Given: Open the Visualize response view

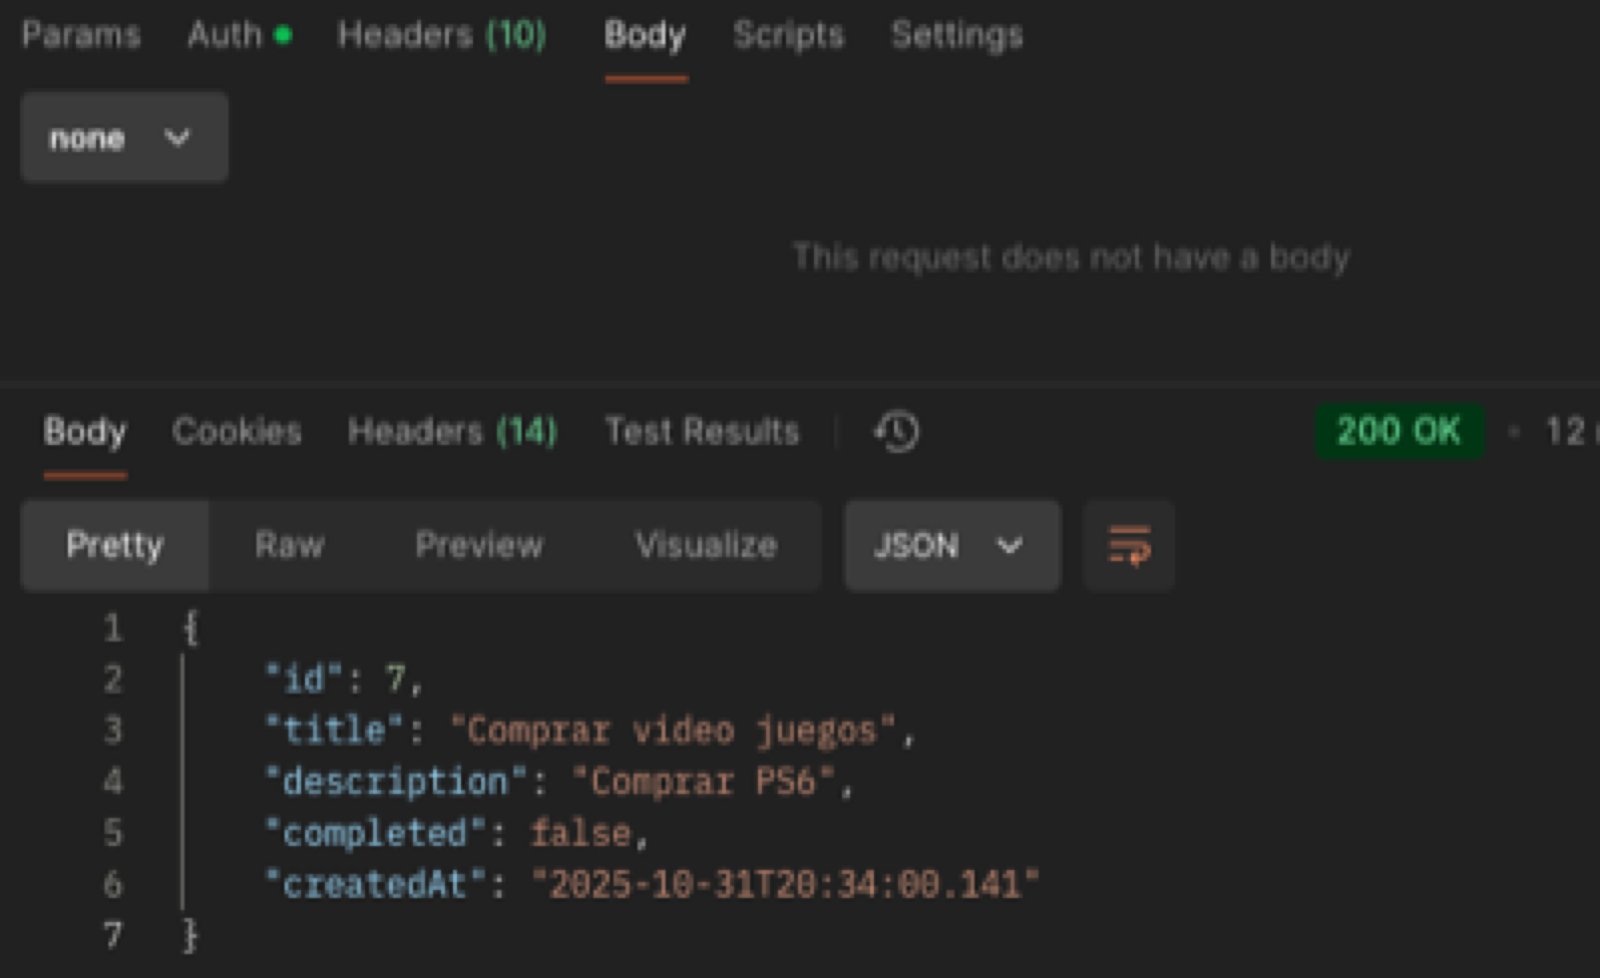Looking at the screenshot, I should (x=706, y=545).
